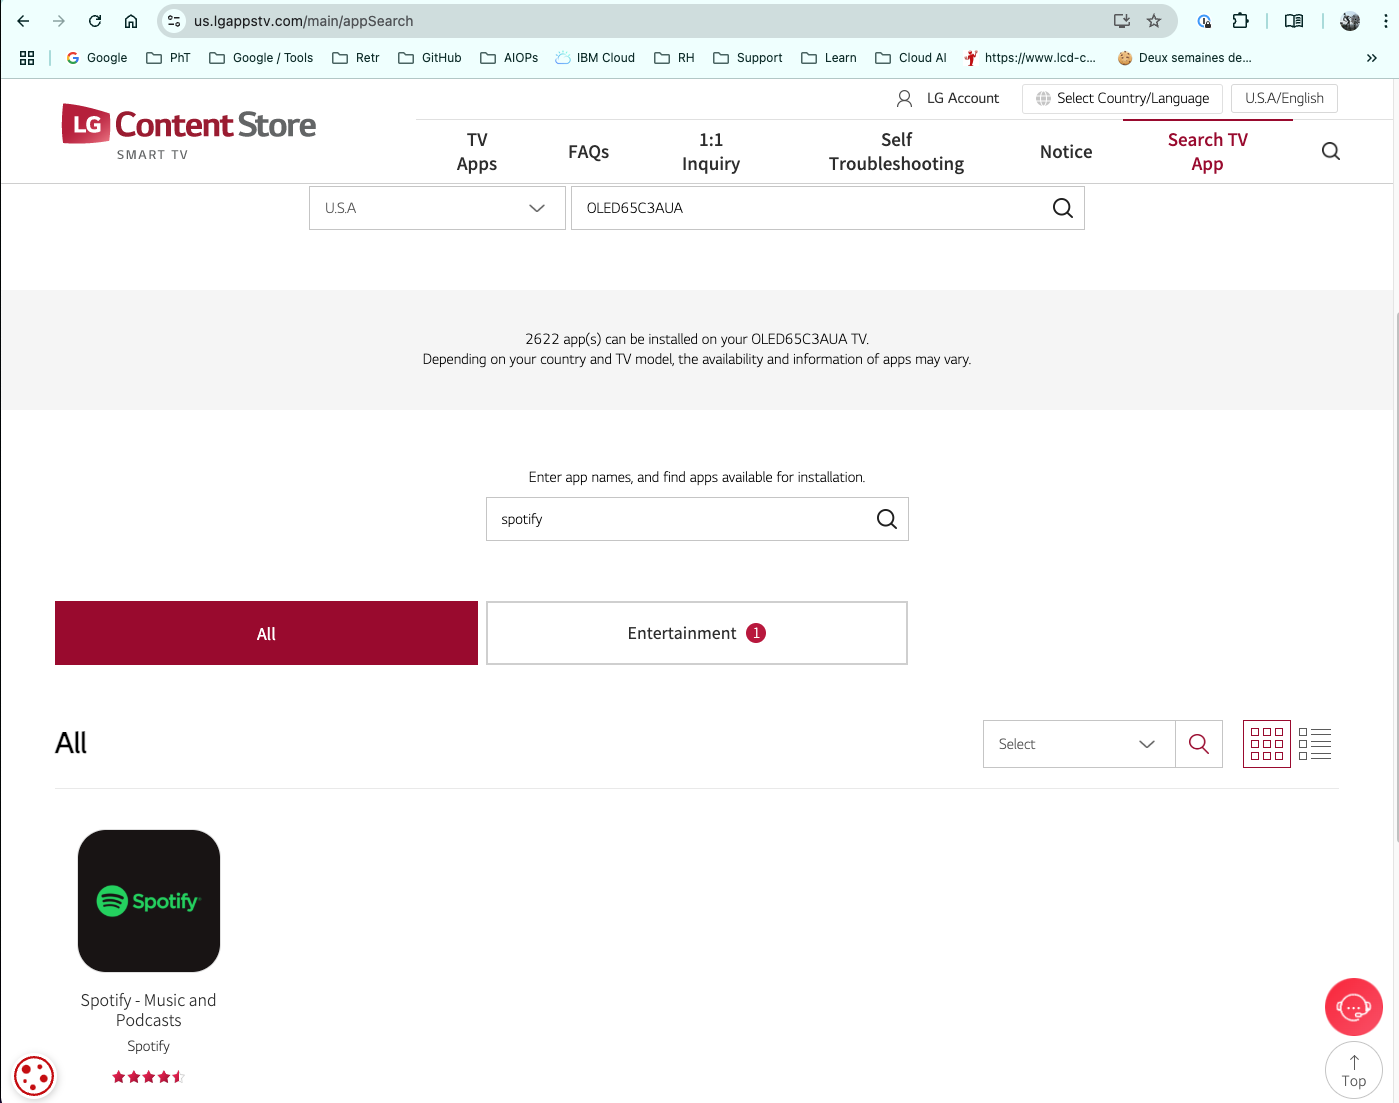Open the FAQs menu item
The width and height of the screenshot is (1399, 1103).
click(589, 152)
